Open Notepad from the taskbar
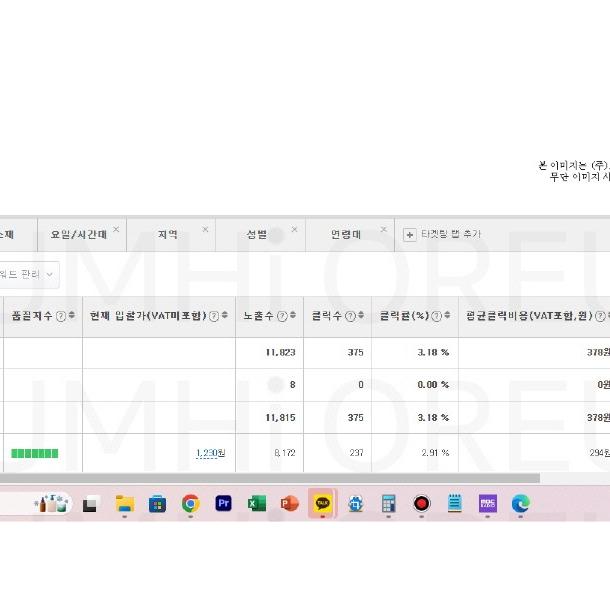This screenshot has height=610, width=610. click(x=455, y=503)
